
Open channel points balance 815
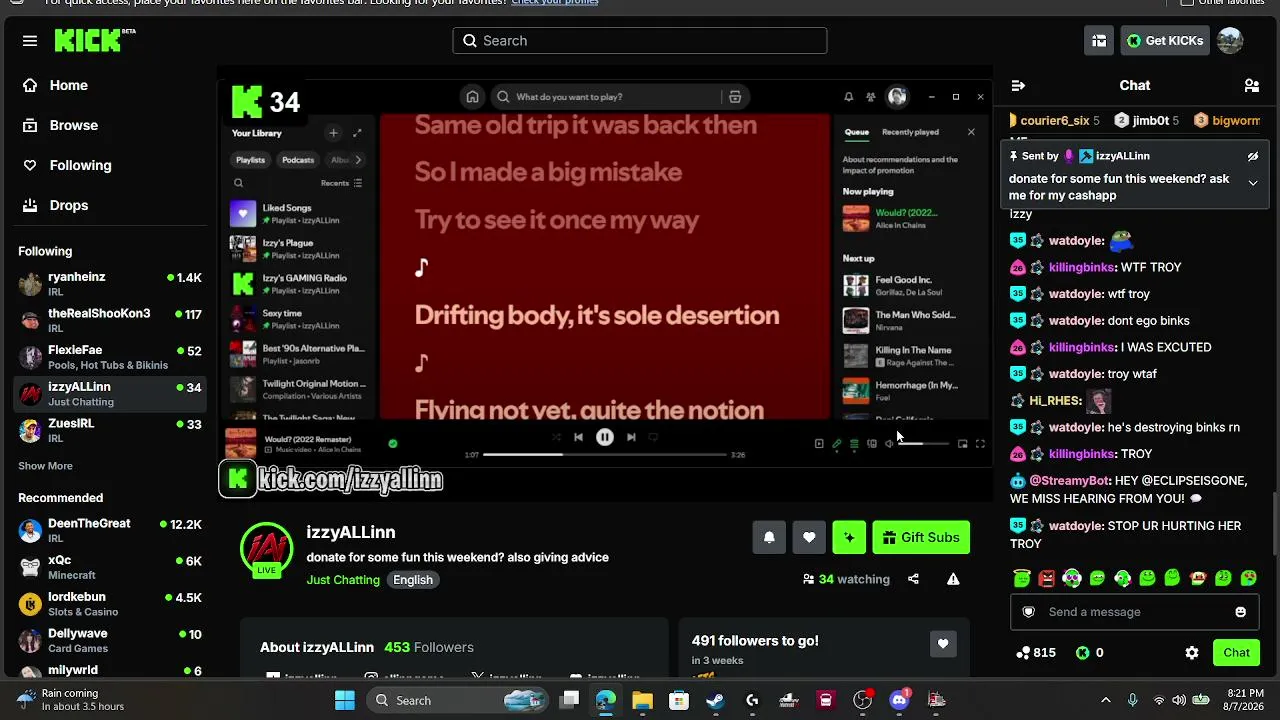coord(1035,653)
